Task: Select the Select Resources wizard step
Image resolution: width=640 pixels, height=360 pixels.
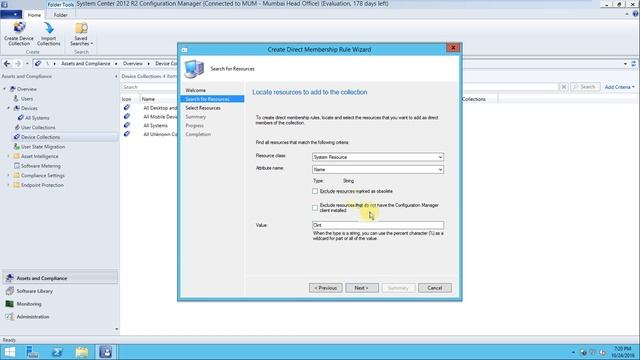Action: pyautogui.click(x=203, y=108)
